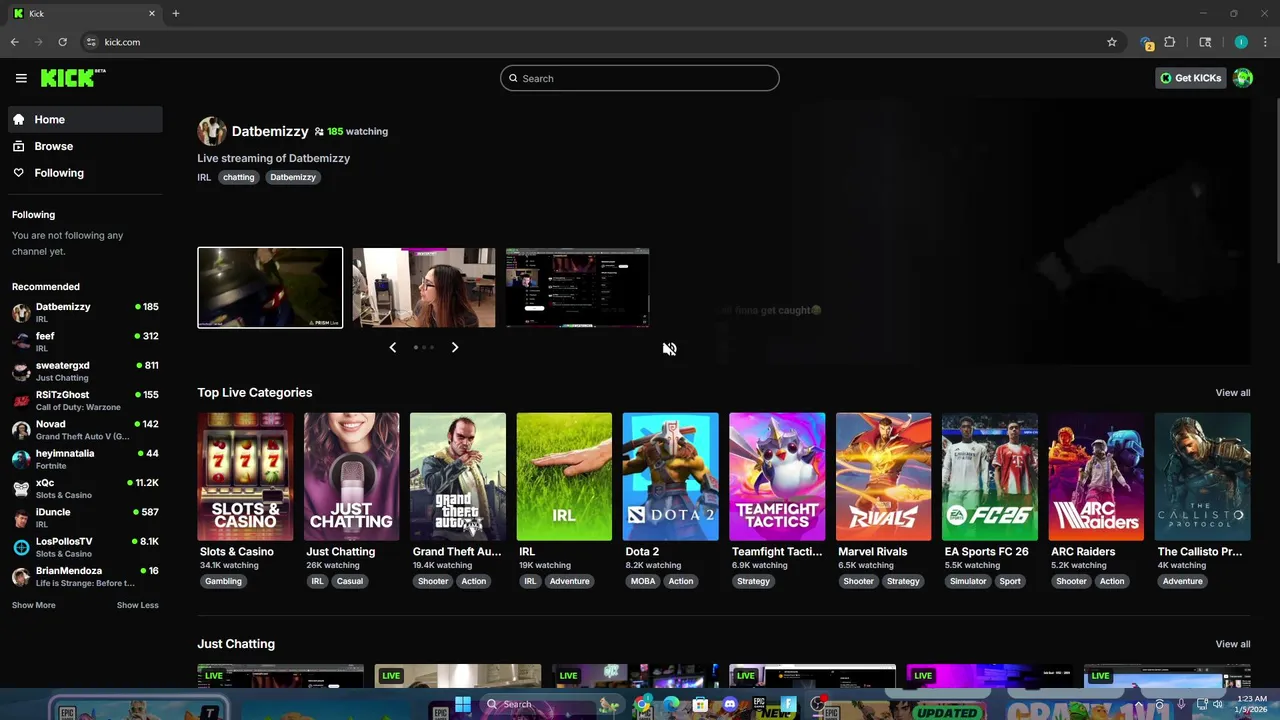Go to previous featured stream arrow
1280x720 pixels.
392,347
